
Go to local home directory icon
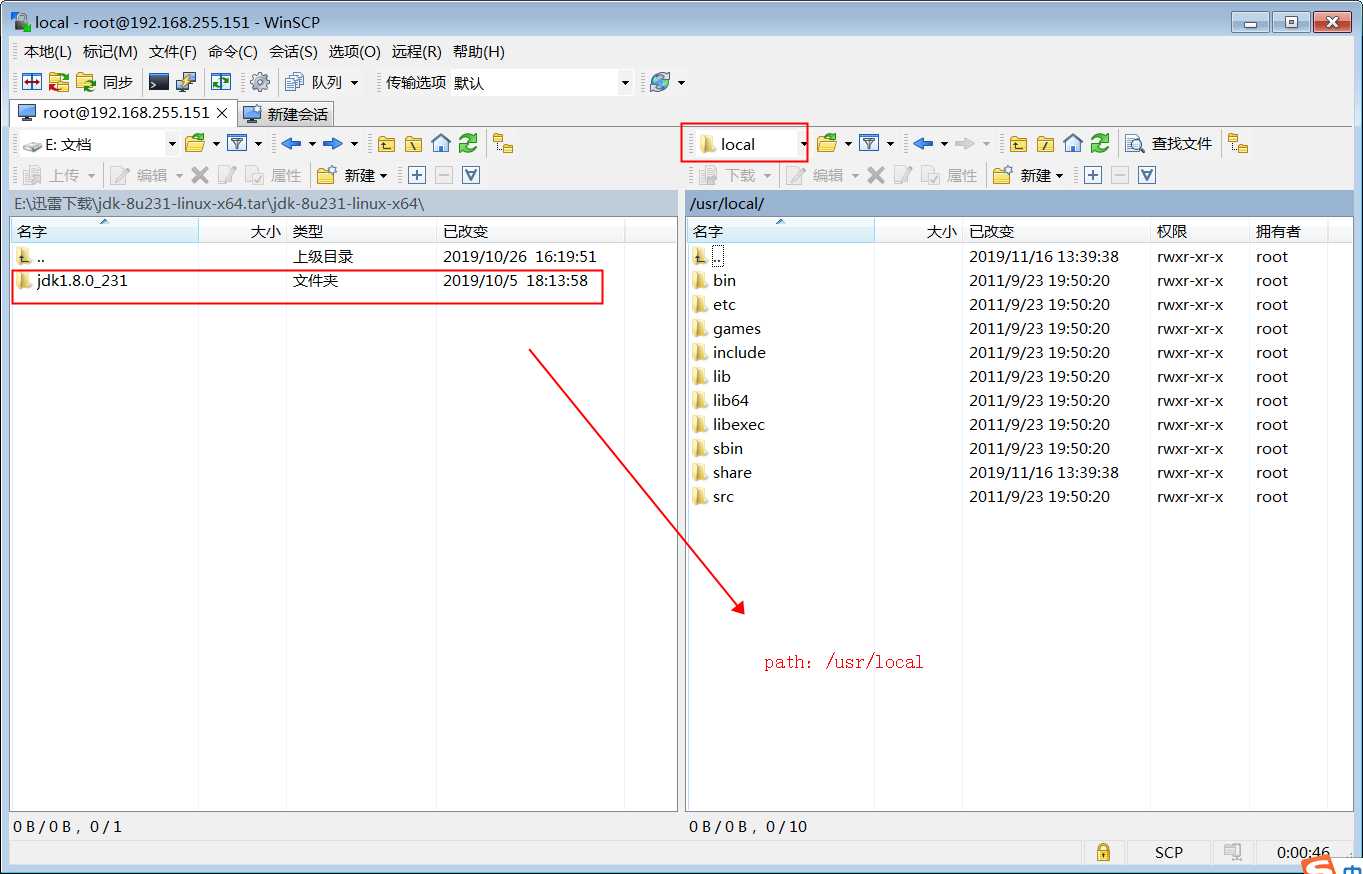[x=441, y=144]
